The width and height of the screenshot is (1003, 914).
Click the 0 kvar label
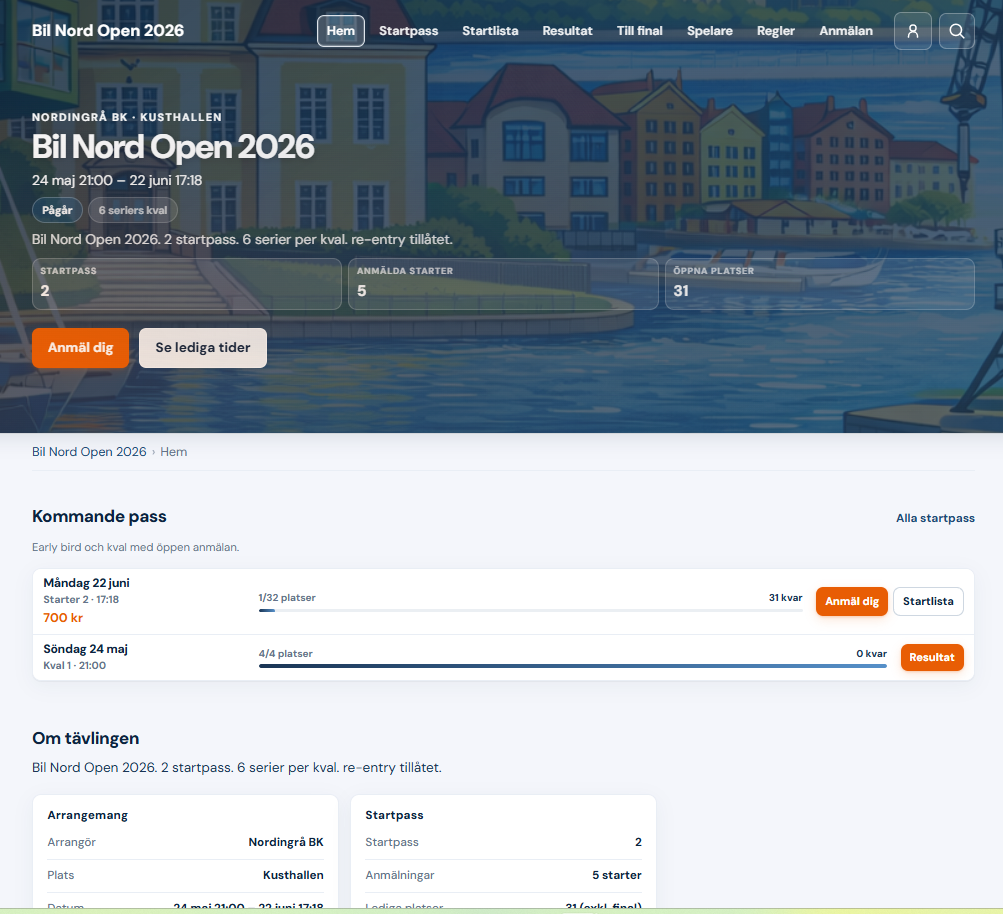click(x=871, y=654)
